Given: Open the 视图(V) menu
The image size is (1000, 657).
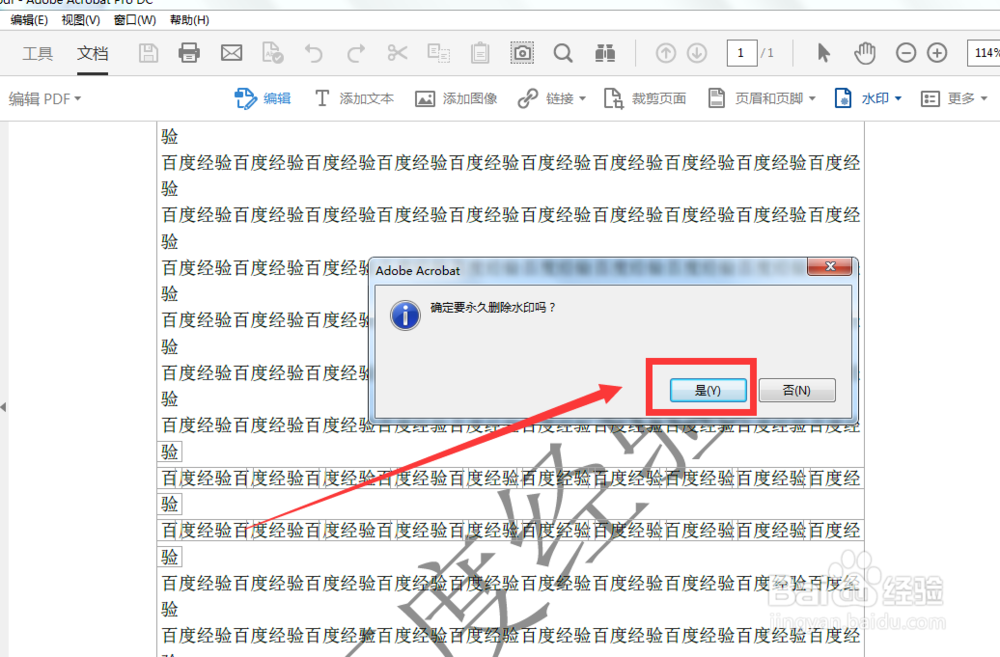Looking at the screenshot, I should (x=80, y=20).
